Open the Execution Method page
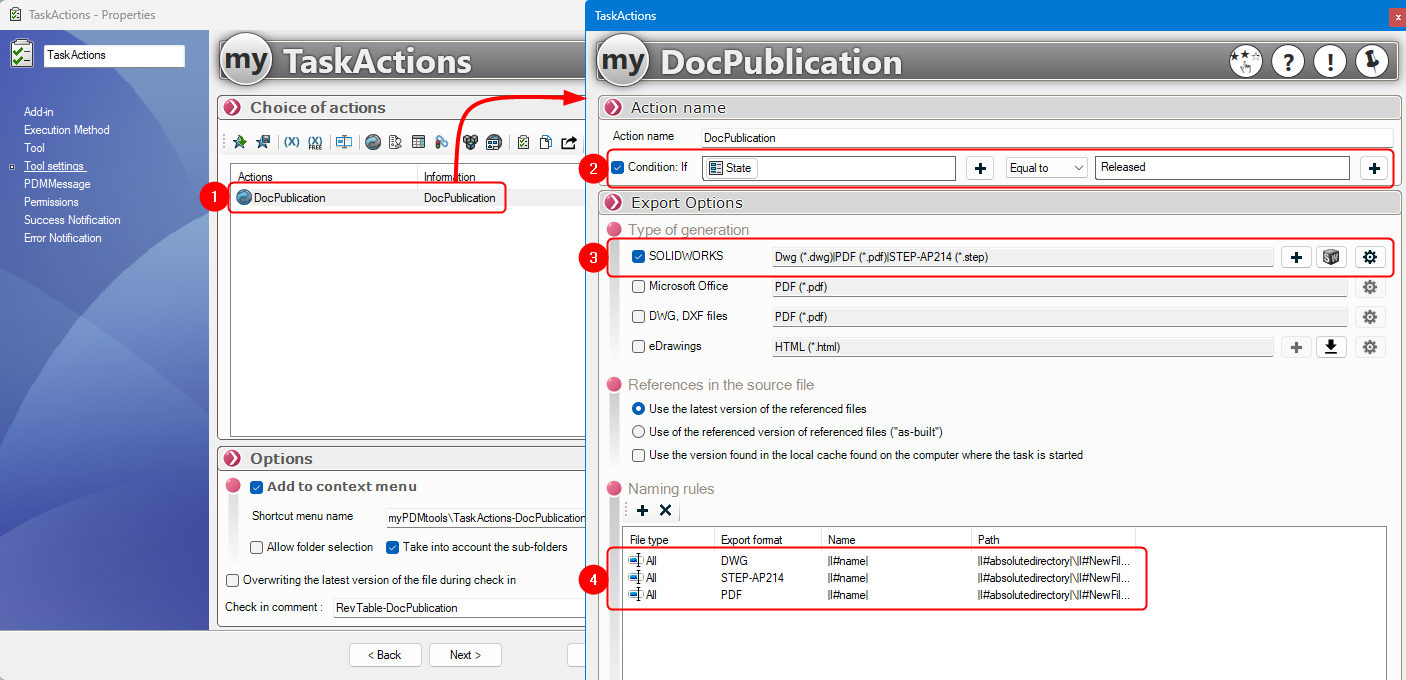This screenshot has height=680, width=1406. pyautogui.click(x=67, y=130)
